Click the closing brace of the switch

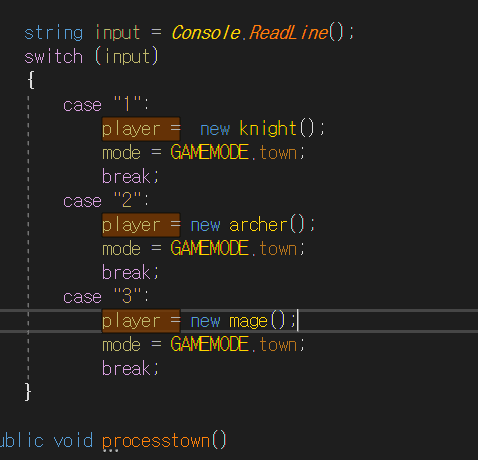coord(28,392)
